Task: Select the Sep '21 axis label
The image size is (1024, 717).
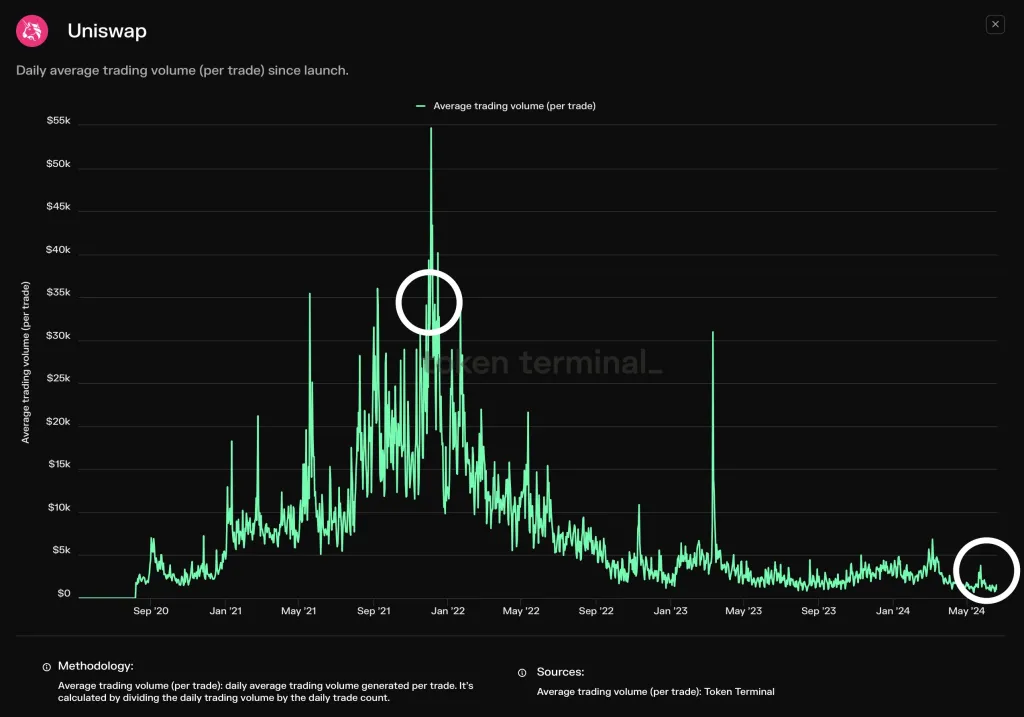Action: pos(374,611)
